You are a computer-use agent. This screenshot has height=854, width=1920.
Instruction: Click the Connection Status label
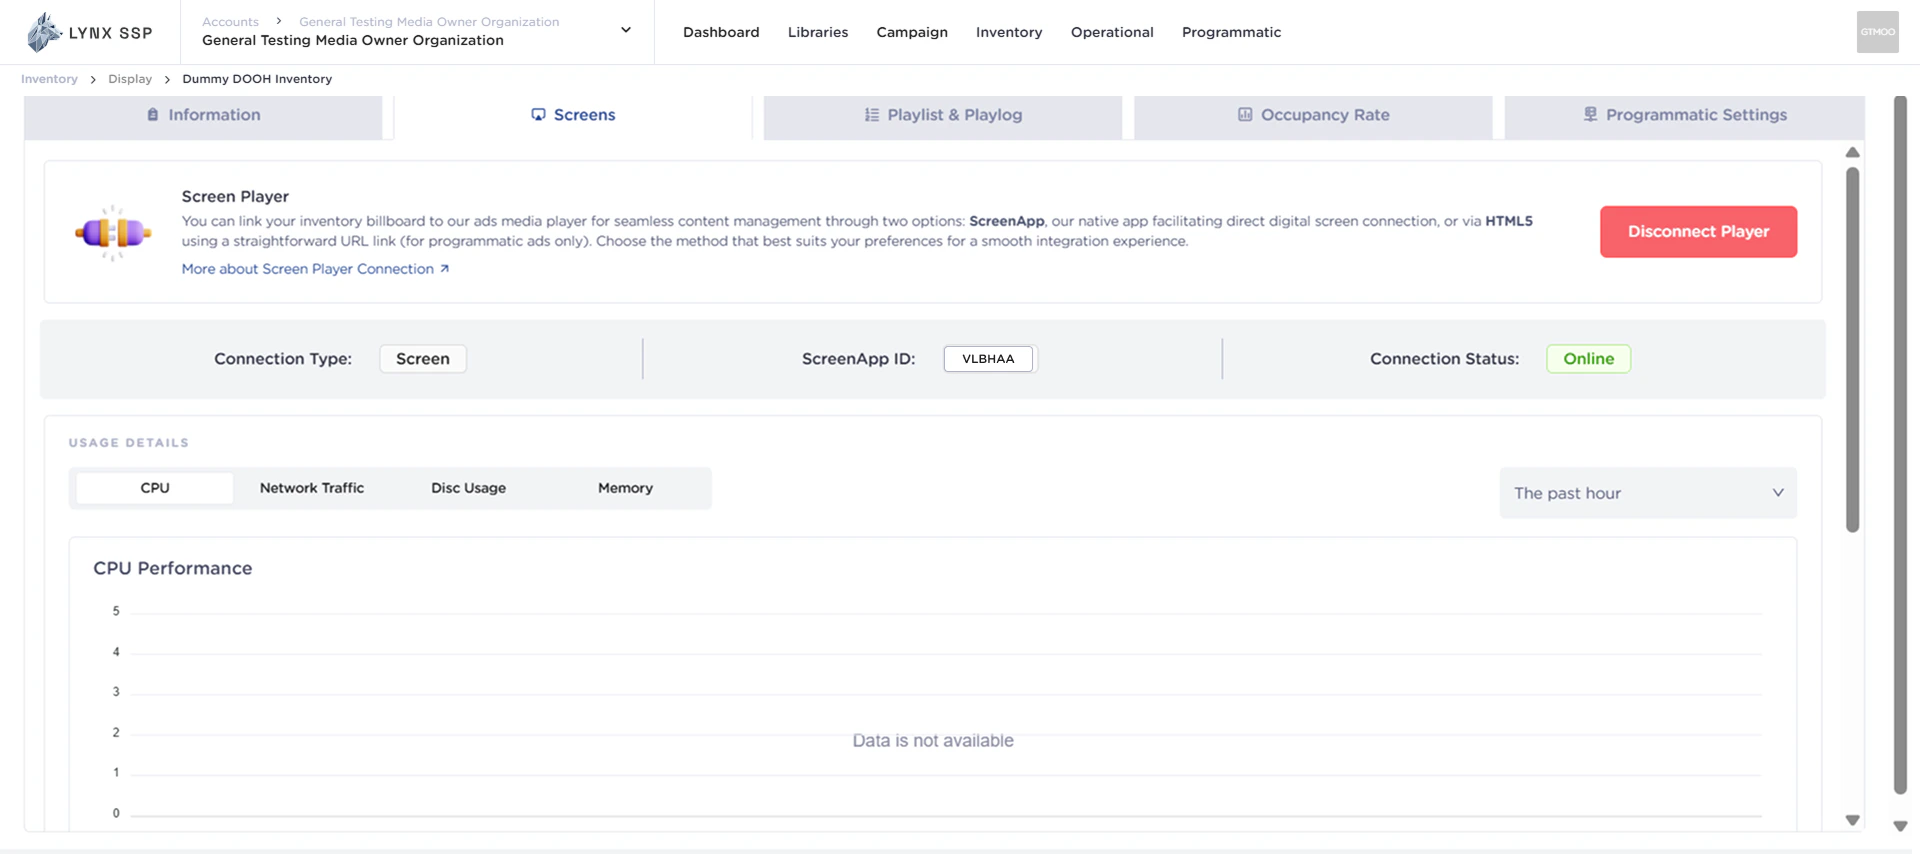pyautogui.click(x=1444, y=359)
